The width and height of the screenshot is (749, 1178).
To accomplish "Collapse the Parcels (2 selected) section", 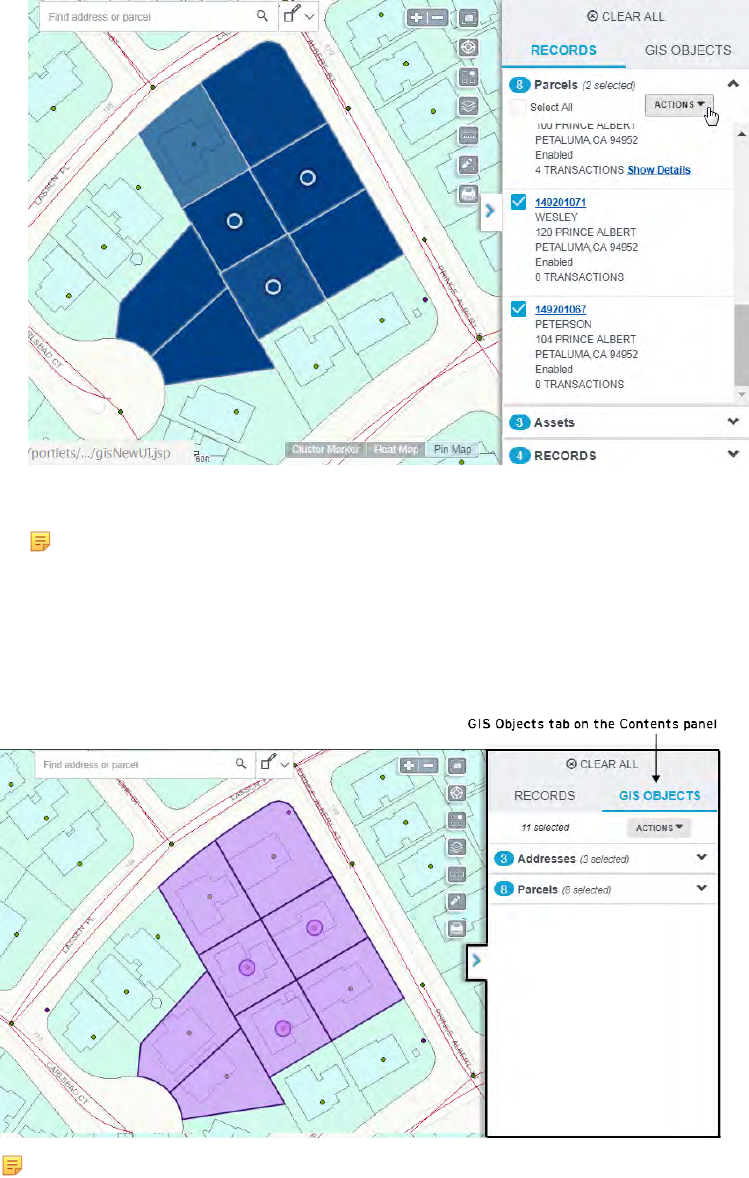I will coord(733,84).
